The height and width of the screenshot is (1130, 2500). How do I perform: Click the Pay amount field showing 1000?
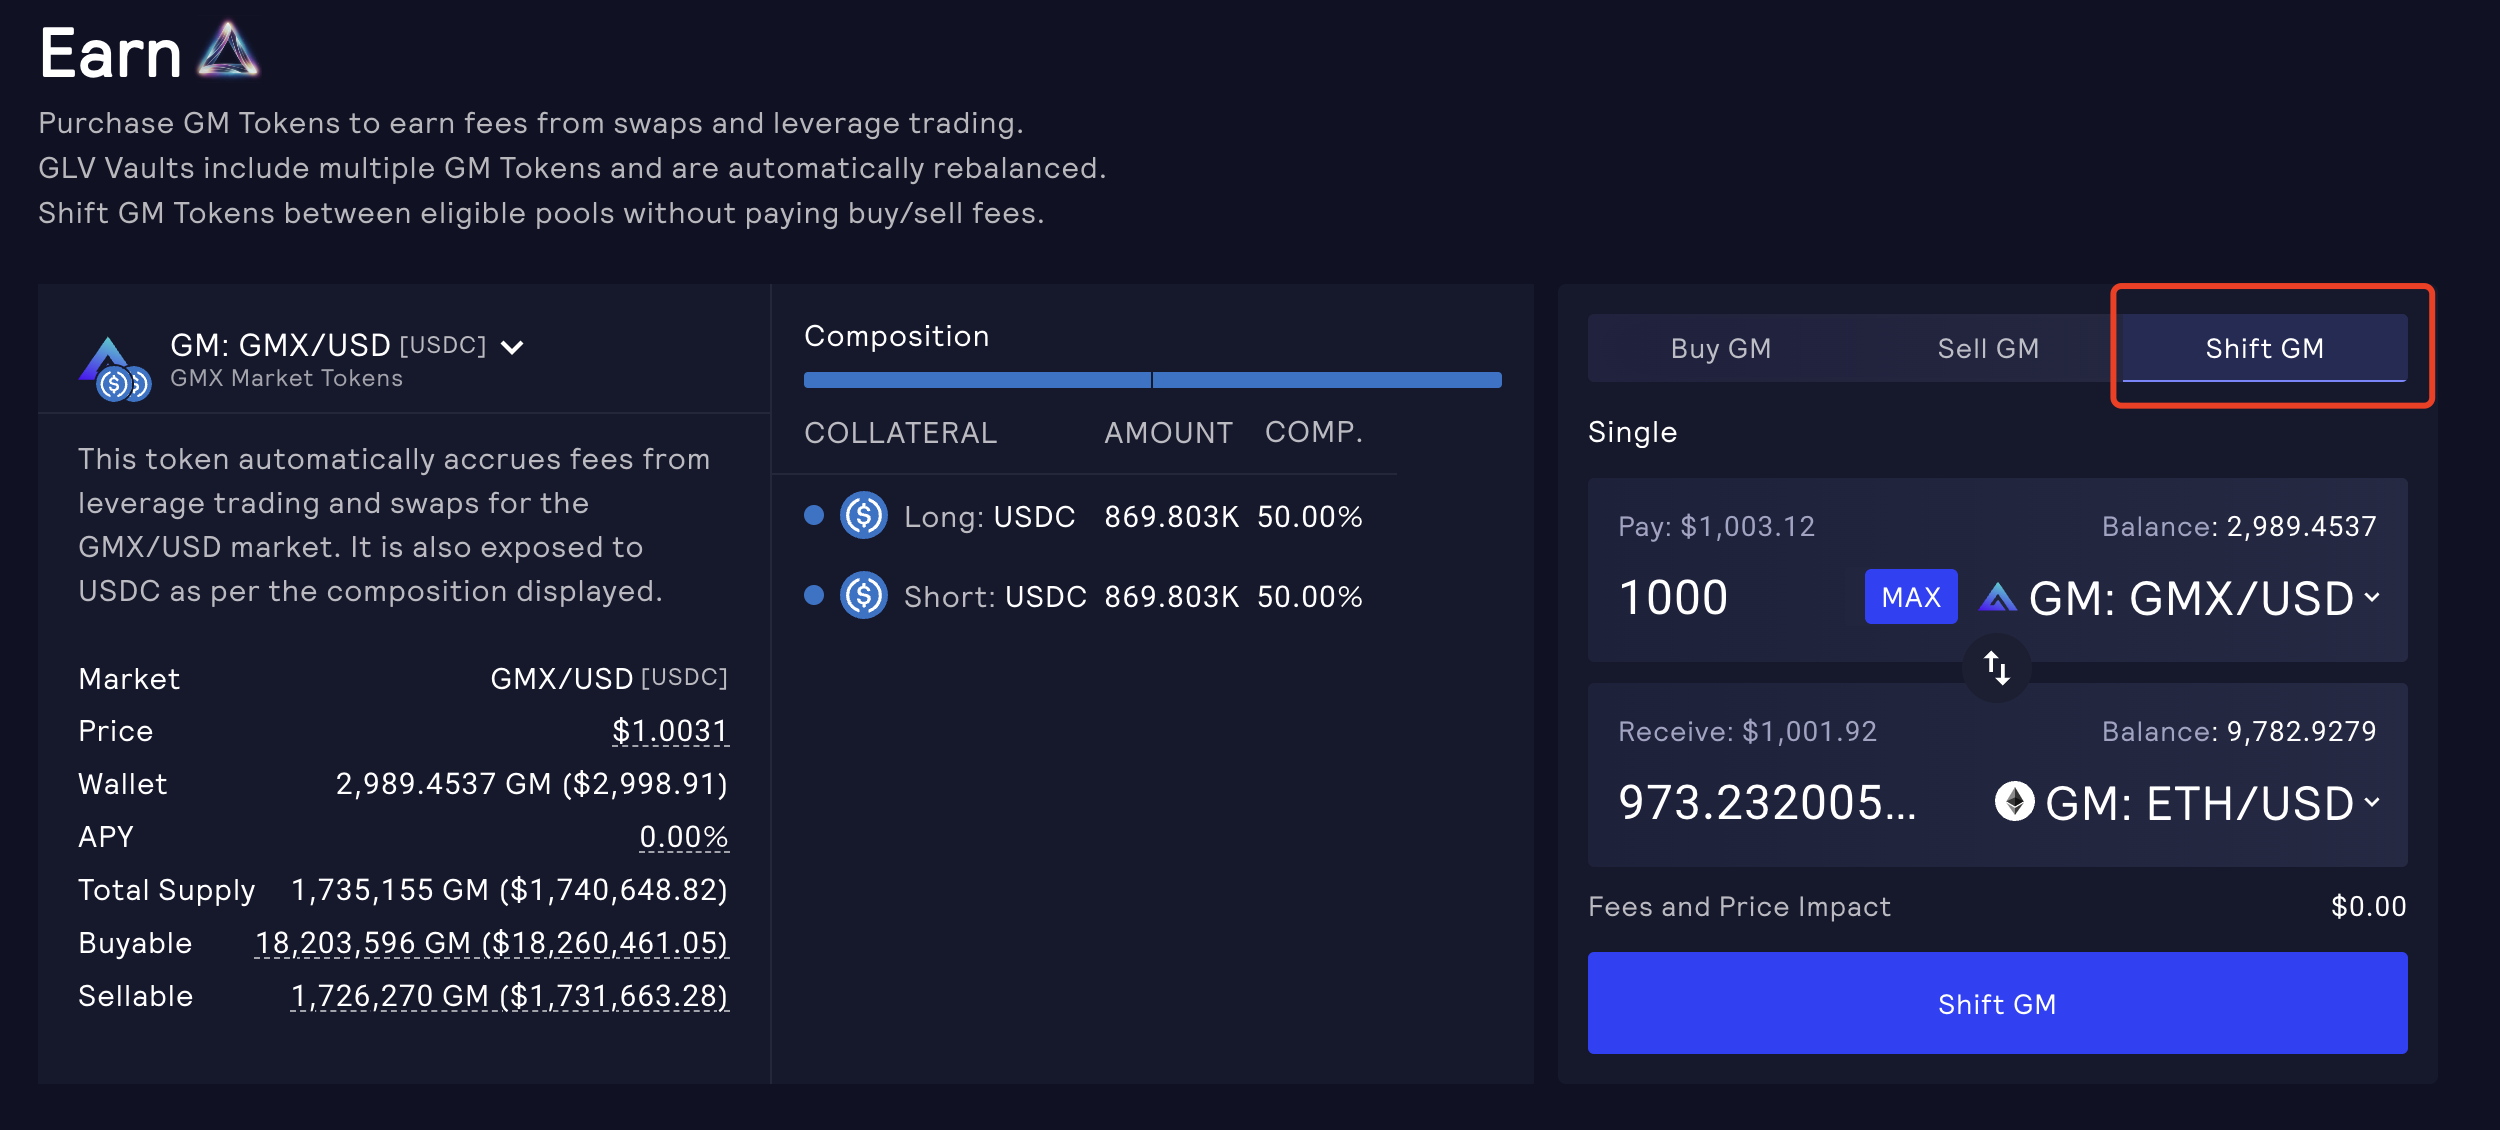pyautogui.click(x=1730, y=598)
